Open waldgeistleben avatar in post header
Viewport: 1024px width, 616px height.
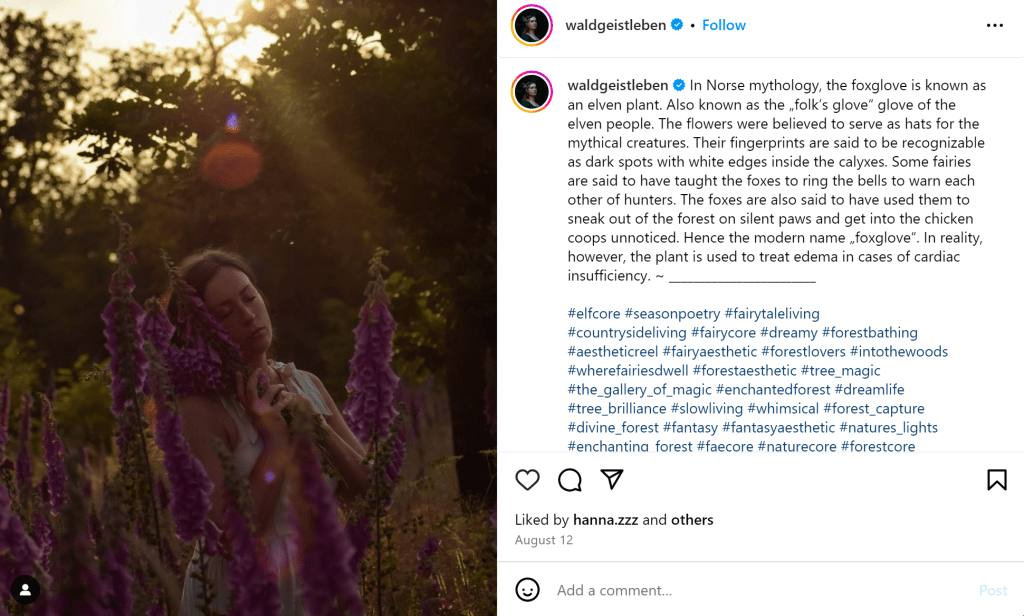[532, 25]
